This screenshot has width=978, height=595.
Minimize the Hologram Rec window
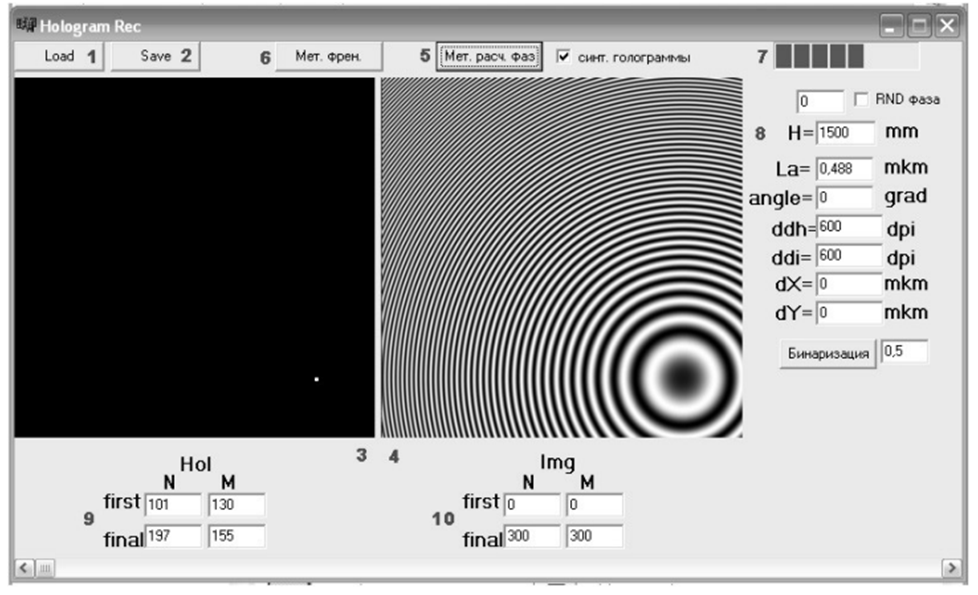tap(891, 26)
